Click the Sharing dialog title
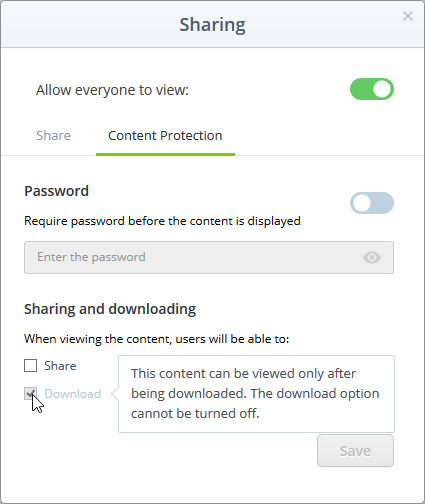Image resolution: width=425 pixels, height=504 pixels. coord(213,25)
